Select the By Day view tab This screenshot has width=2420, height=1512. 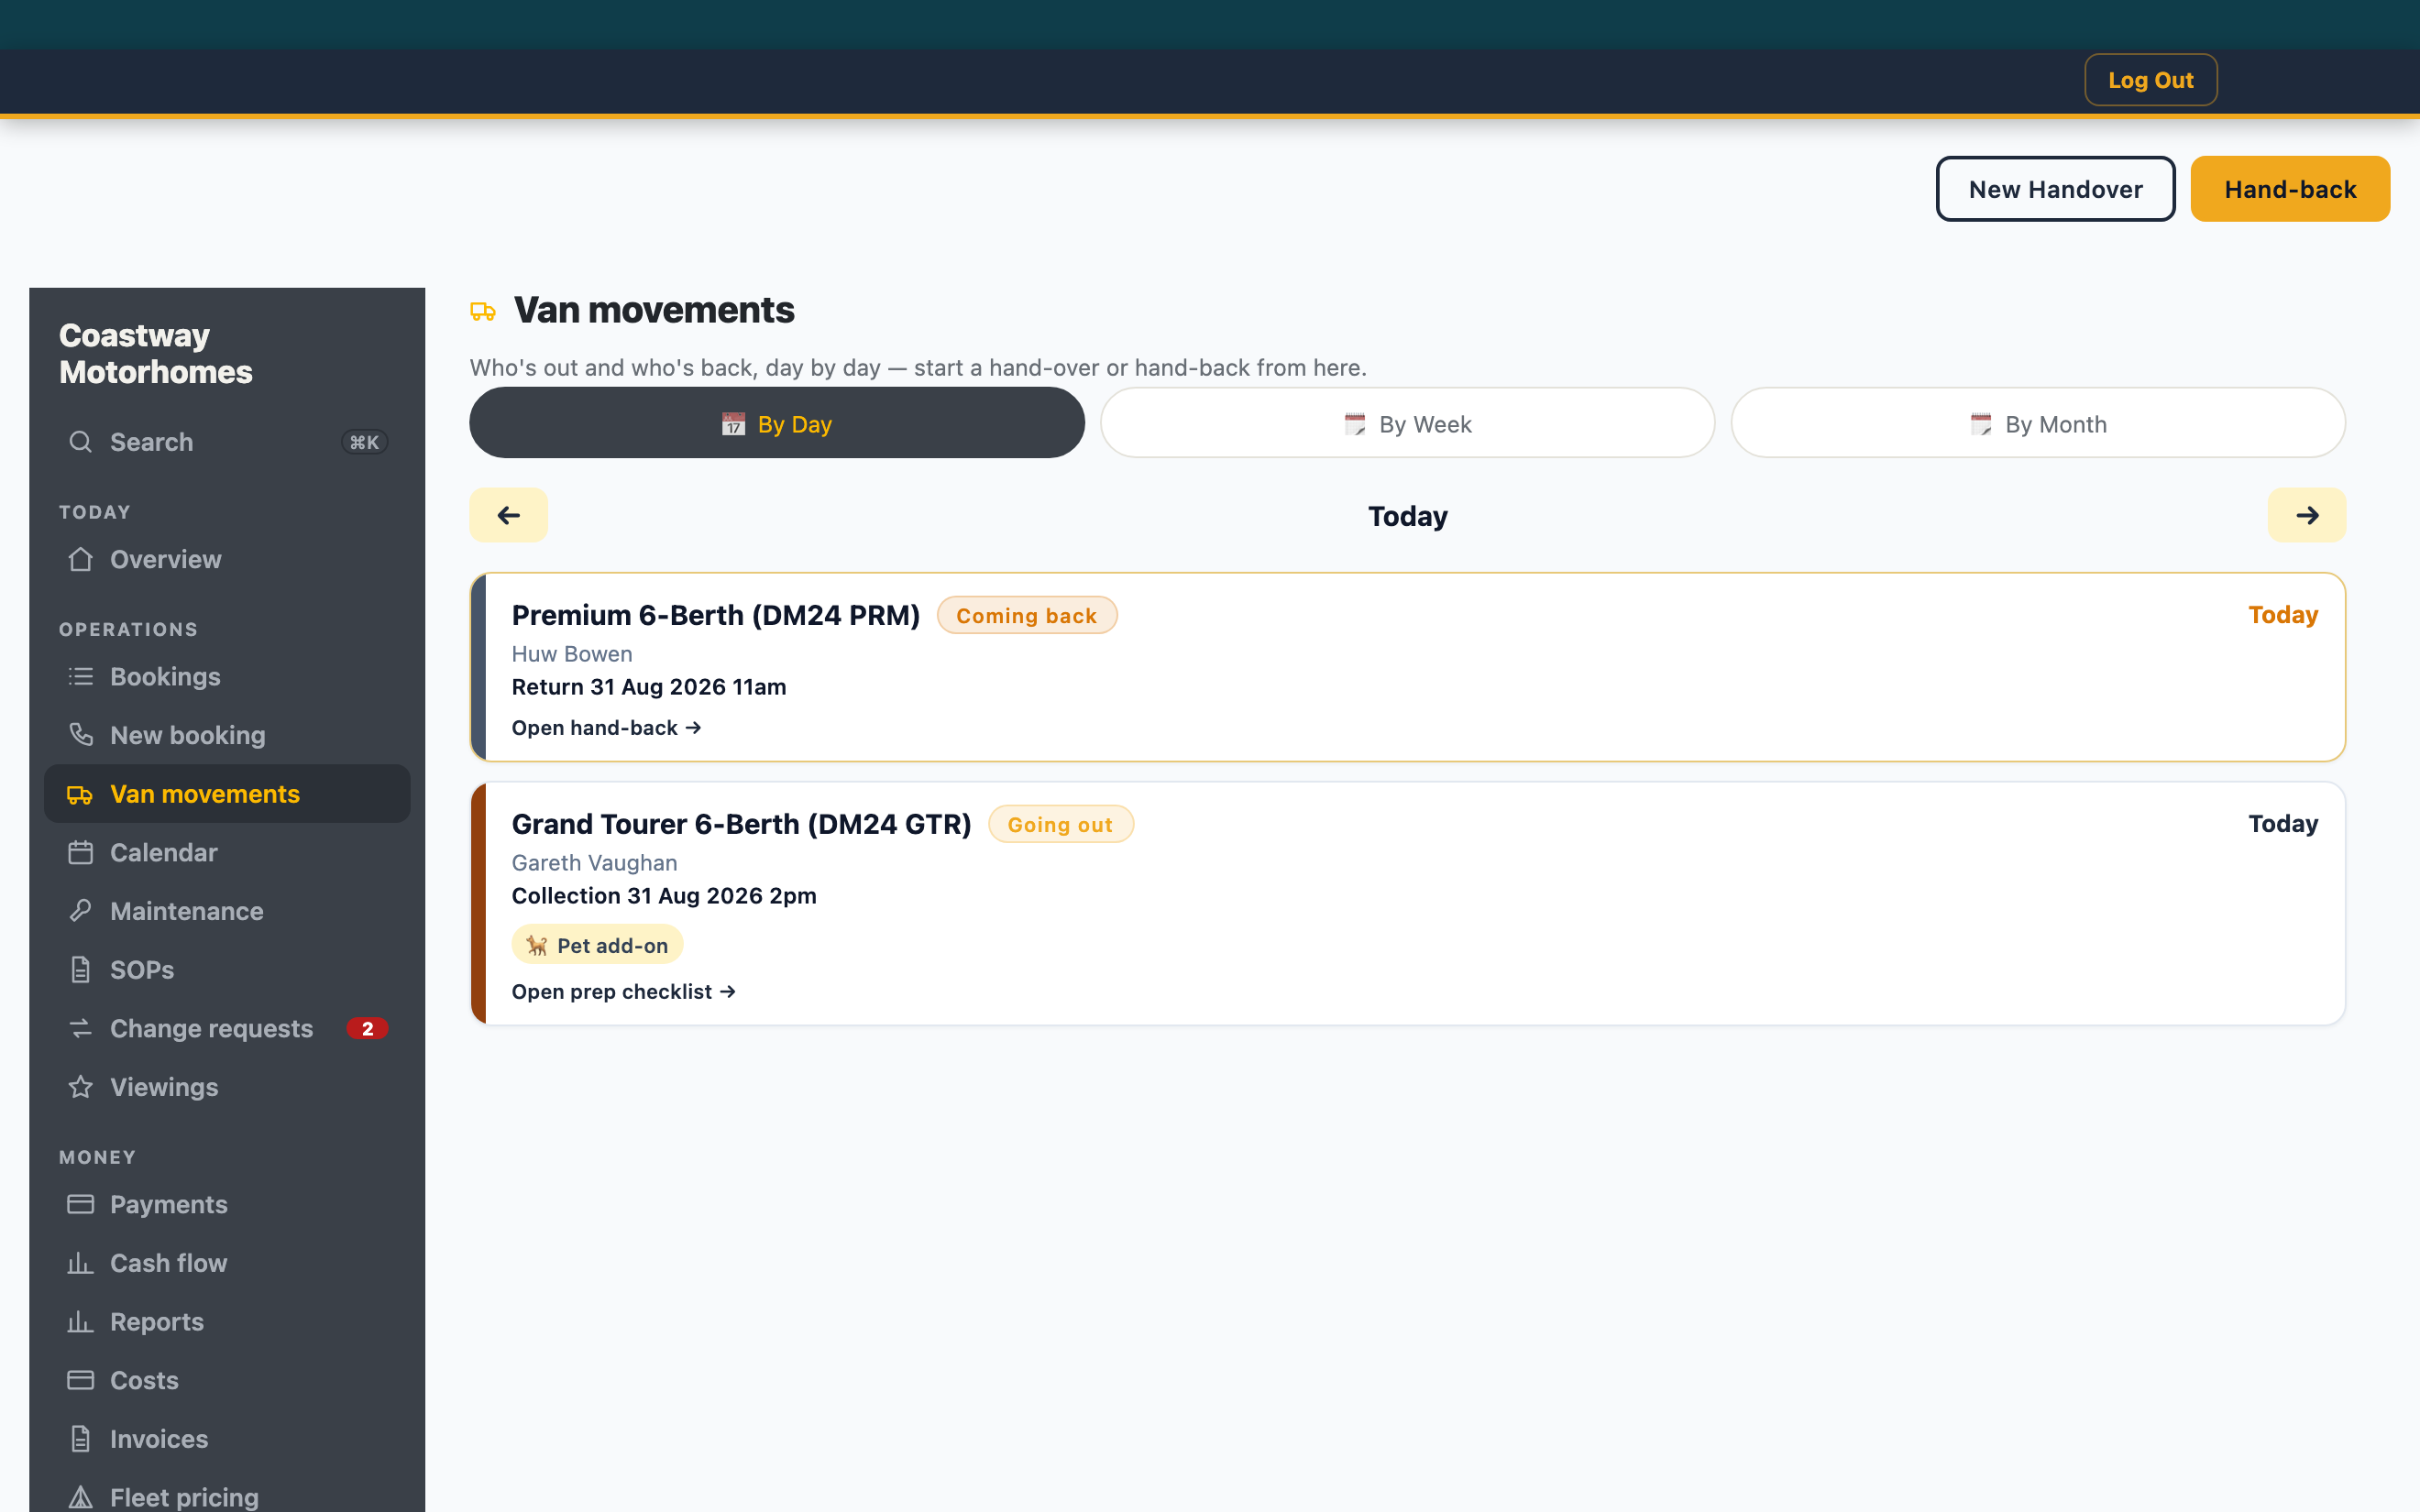coord(777,423)
